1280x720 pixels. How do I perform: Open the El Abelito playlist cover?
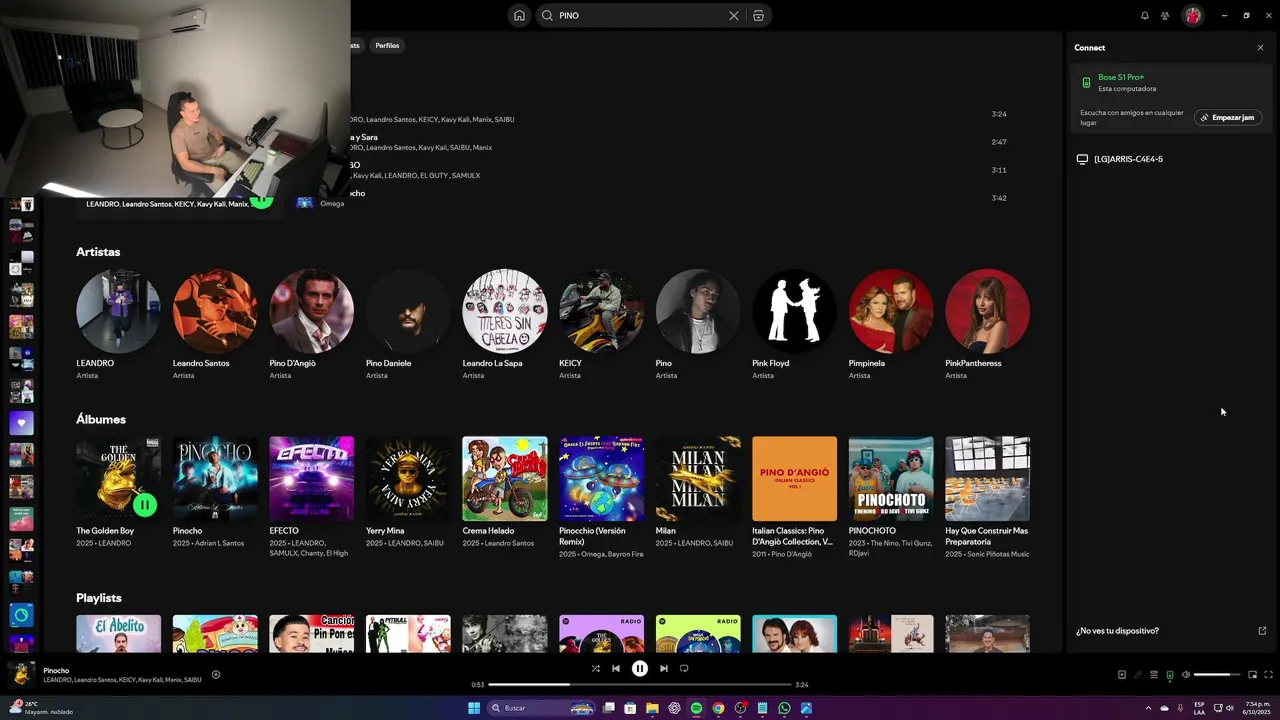tap(118, 634)
